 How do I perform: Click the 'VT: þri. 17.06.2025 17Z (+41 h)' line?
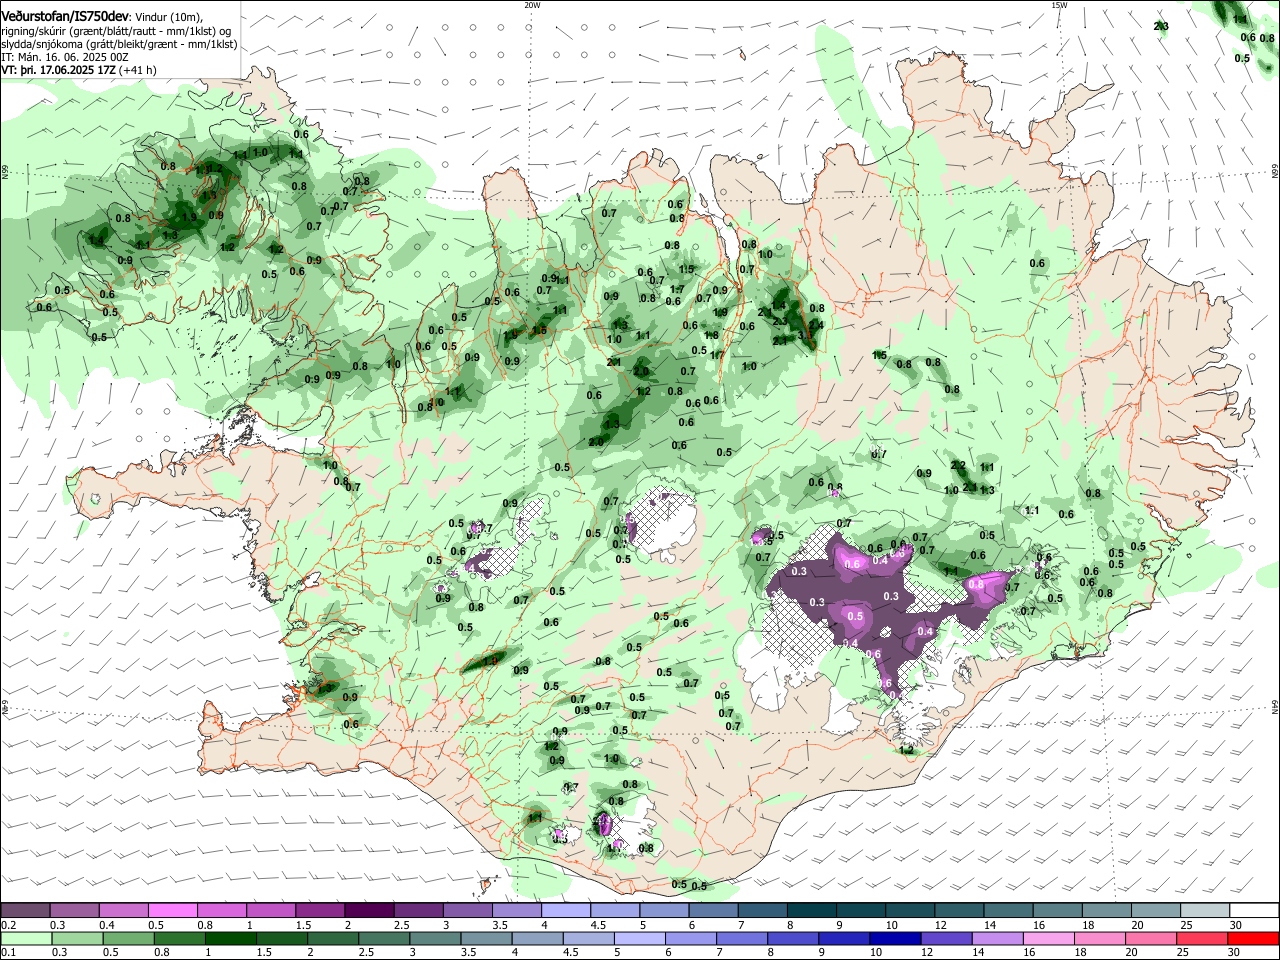pyautogui.click(x=79, y=70)
